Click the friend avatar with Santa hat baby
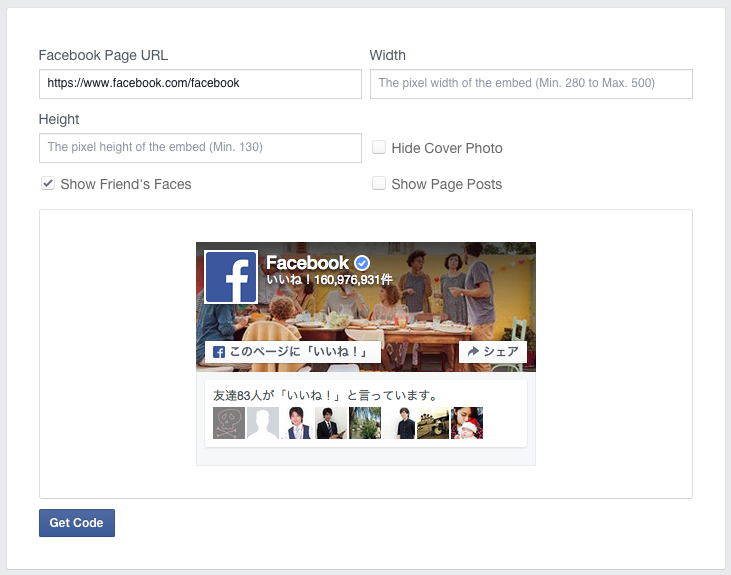731x575 pixels. (x=467, y=423)
